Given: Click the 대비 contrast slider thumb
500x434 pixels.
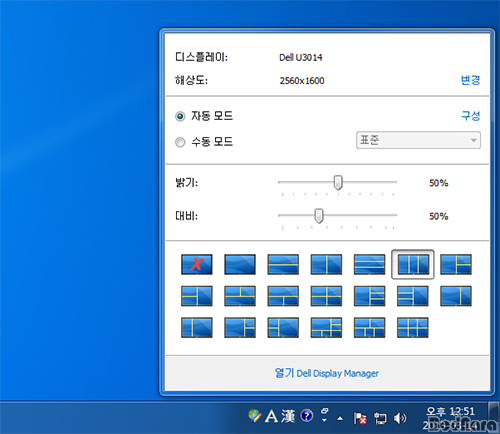Looking at the screenshot, I should coord(319,216).
